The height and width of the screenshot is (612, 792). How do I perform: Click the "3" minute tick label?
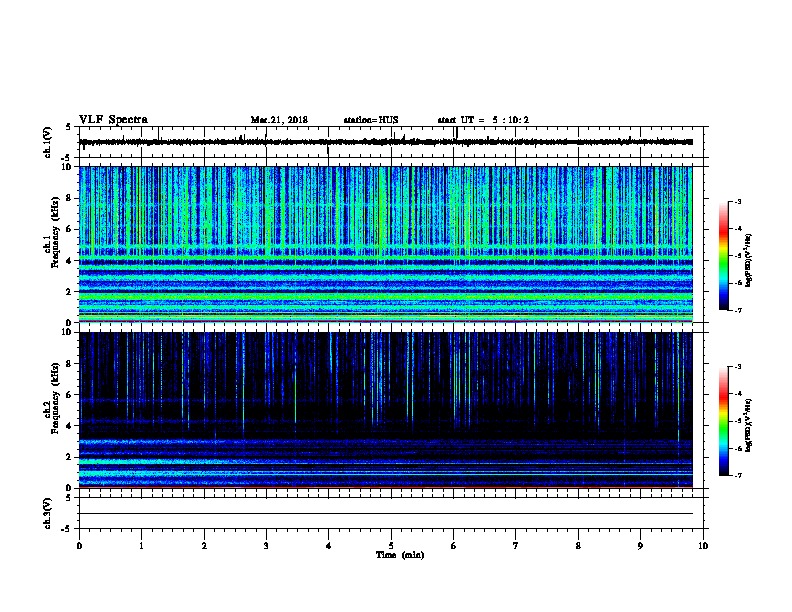[266, 546]
